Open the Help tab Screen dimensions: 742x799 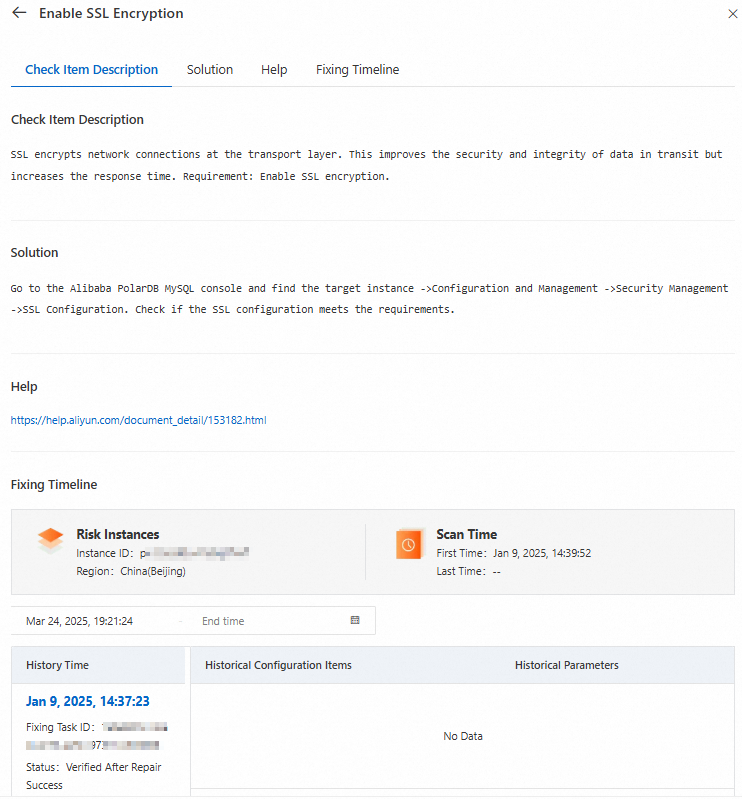tap(274, 69)
